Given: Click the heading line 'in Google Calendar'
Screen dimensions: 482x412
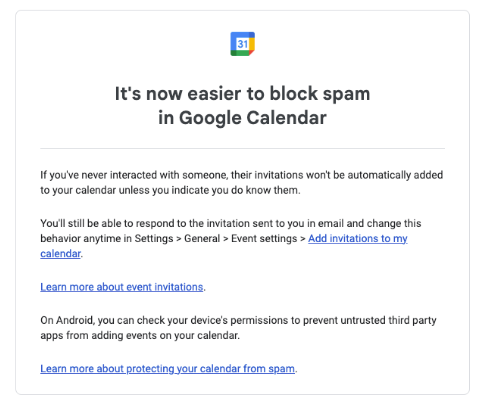Looking at the screenshot, I should (242, 118).
